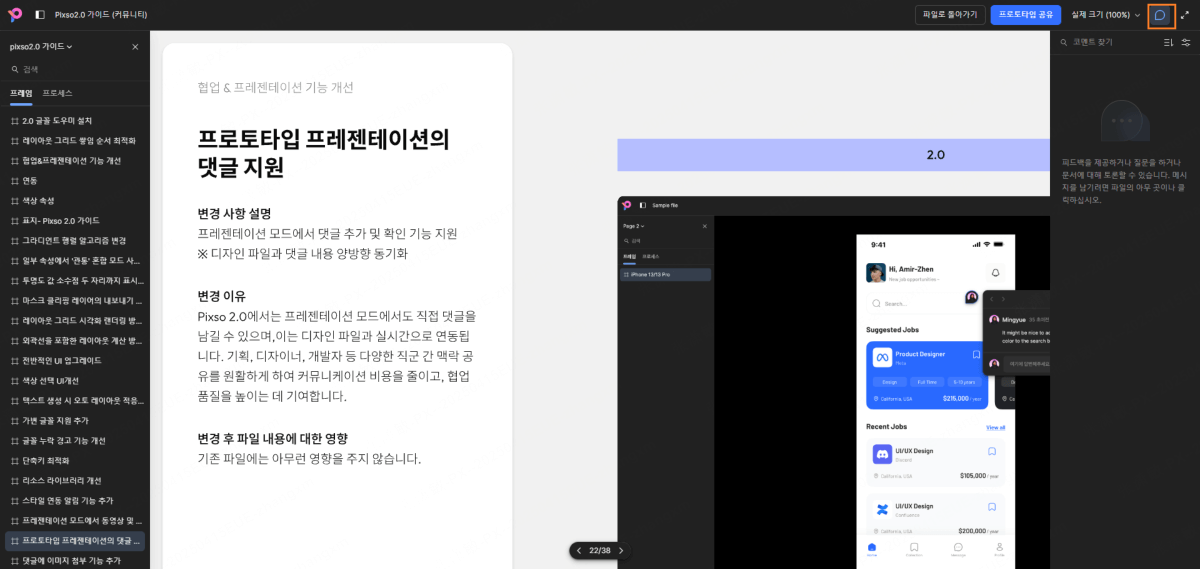Click frame icon beside 단축키 최적화

click(x=14, y=460)
